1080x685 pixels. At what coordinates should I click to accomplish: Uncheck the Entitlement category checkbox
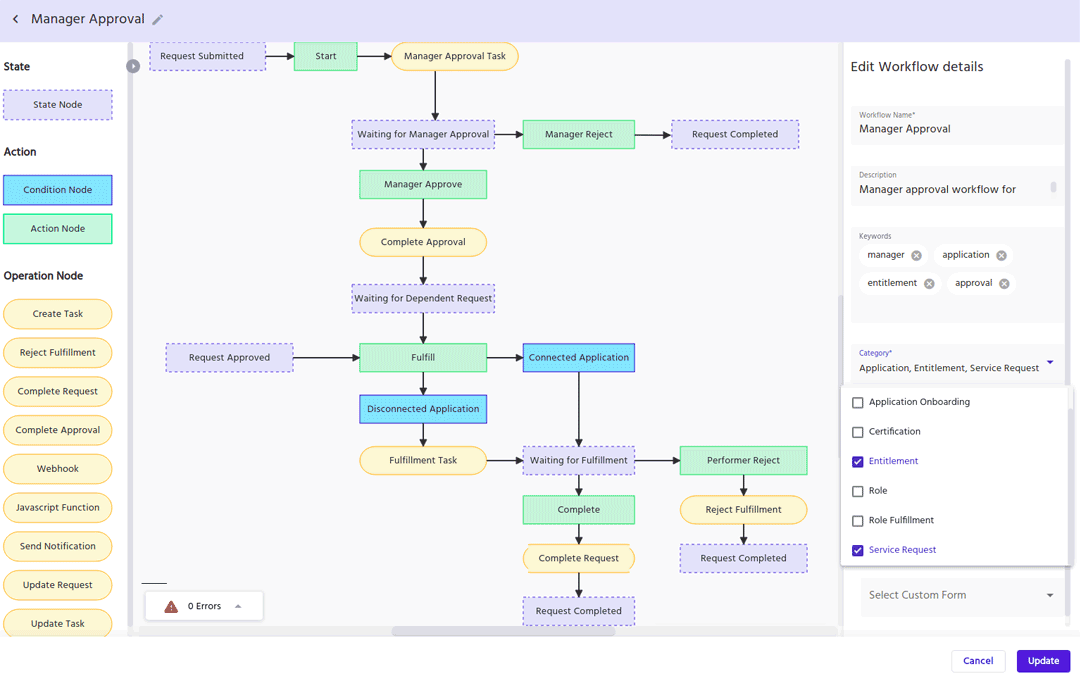tap(857, 462)
